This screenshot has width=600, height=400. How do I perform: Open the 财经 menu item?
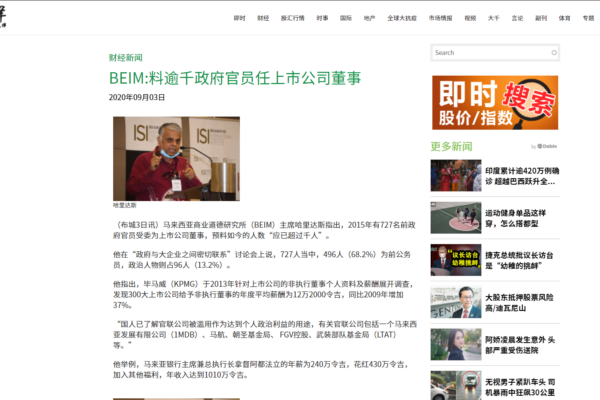tap(263, 18)
